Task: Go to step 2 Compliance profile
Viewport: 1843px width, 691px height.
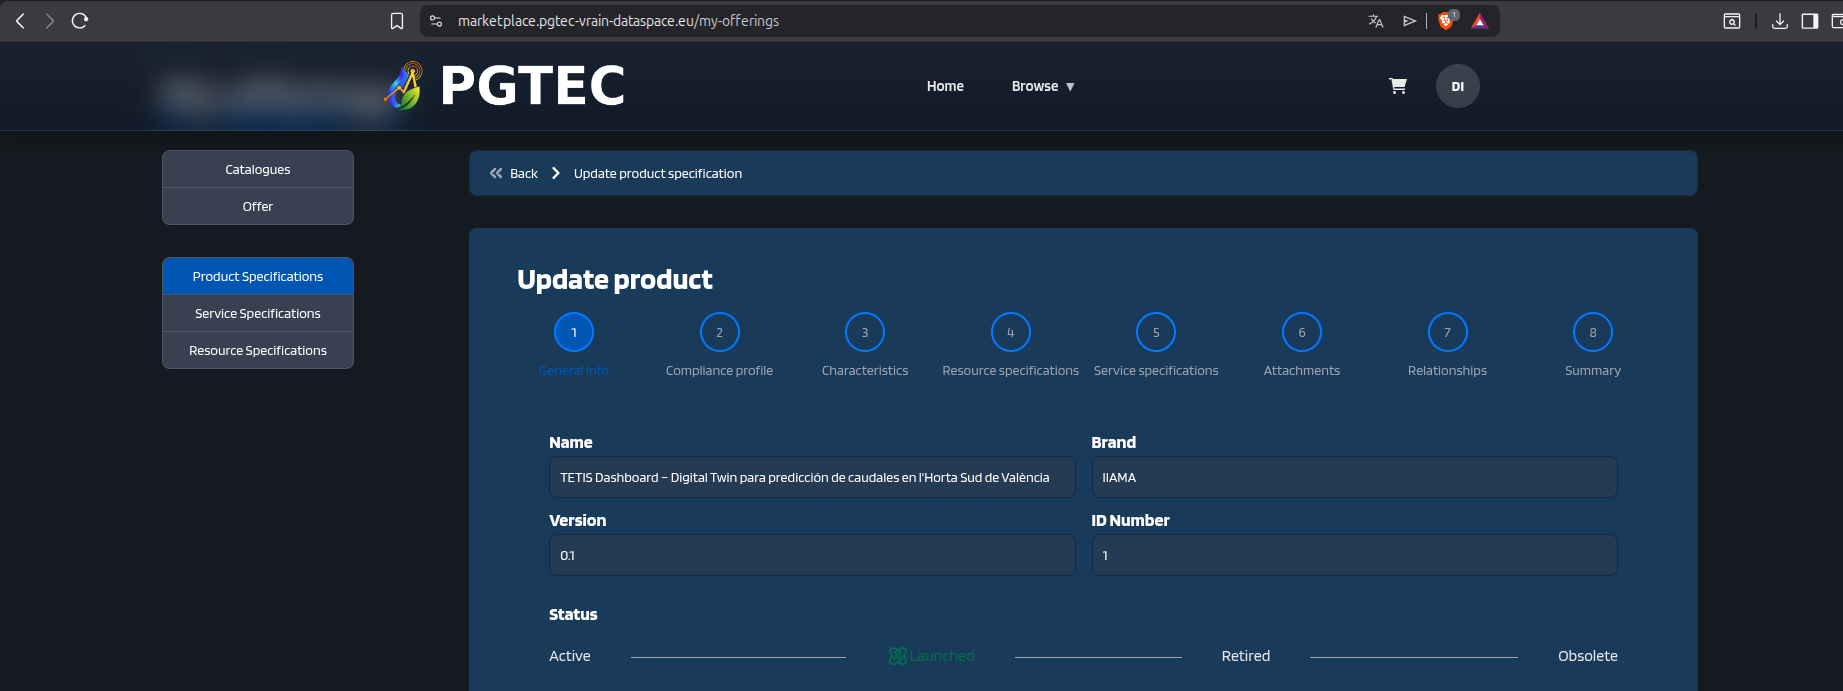Action: [x=720, y=332]
